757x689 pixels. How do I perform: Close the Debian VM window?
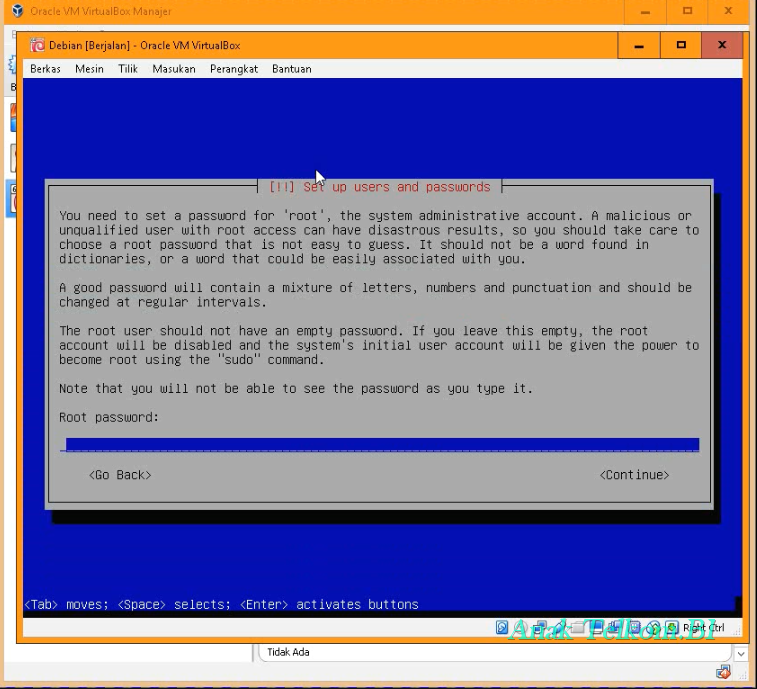pos(722,45)
